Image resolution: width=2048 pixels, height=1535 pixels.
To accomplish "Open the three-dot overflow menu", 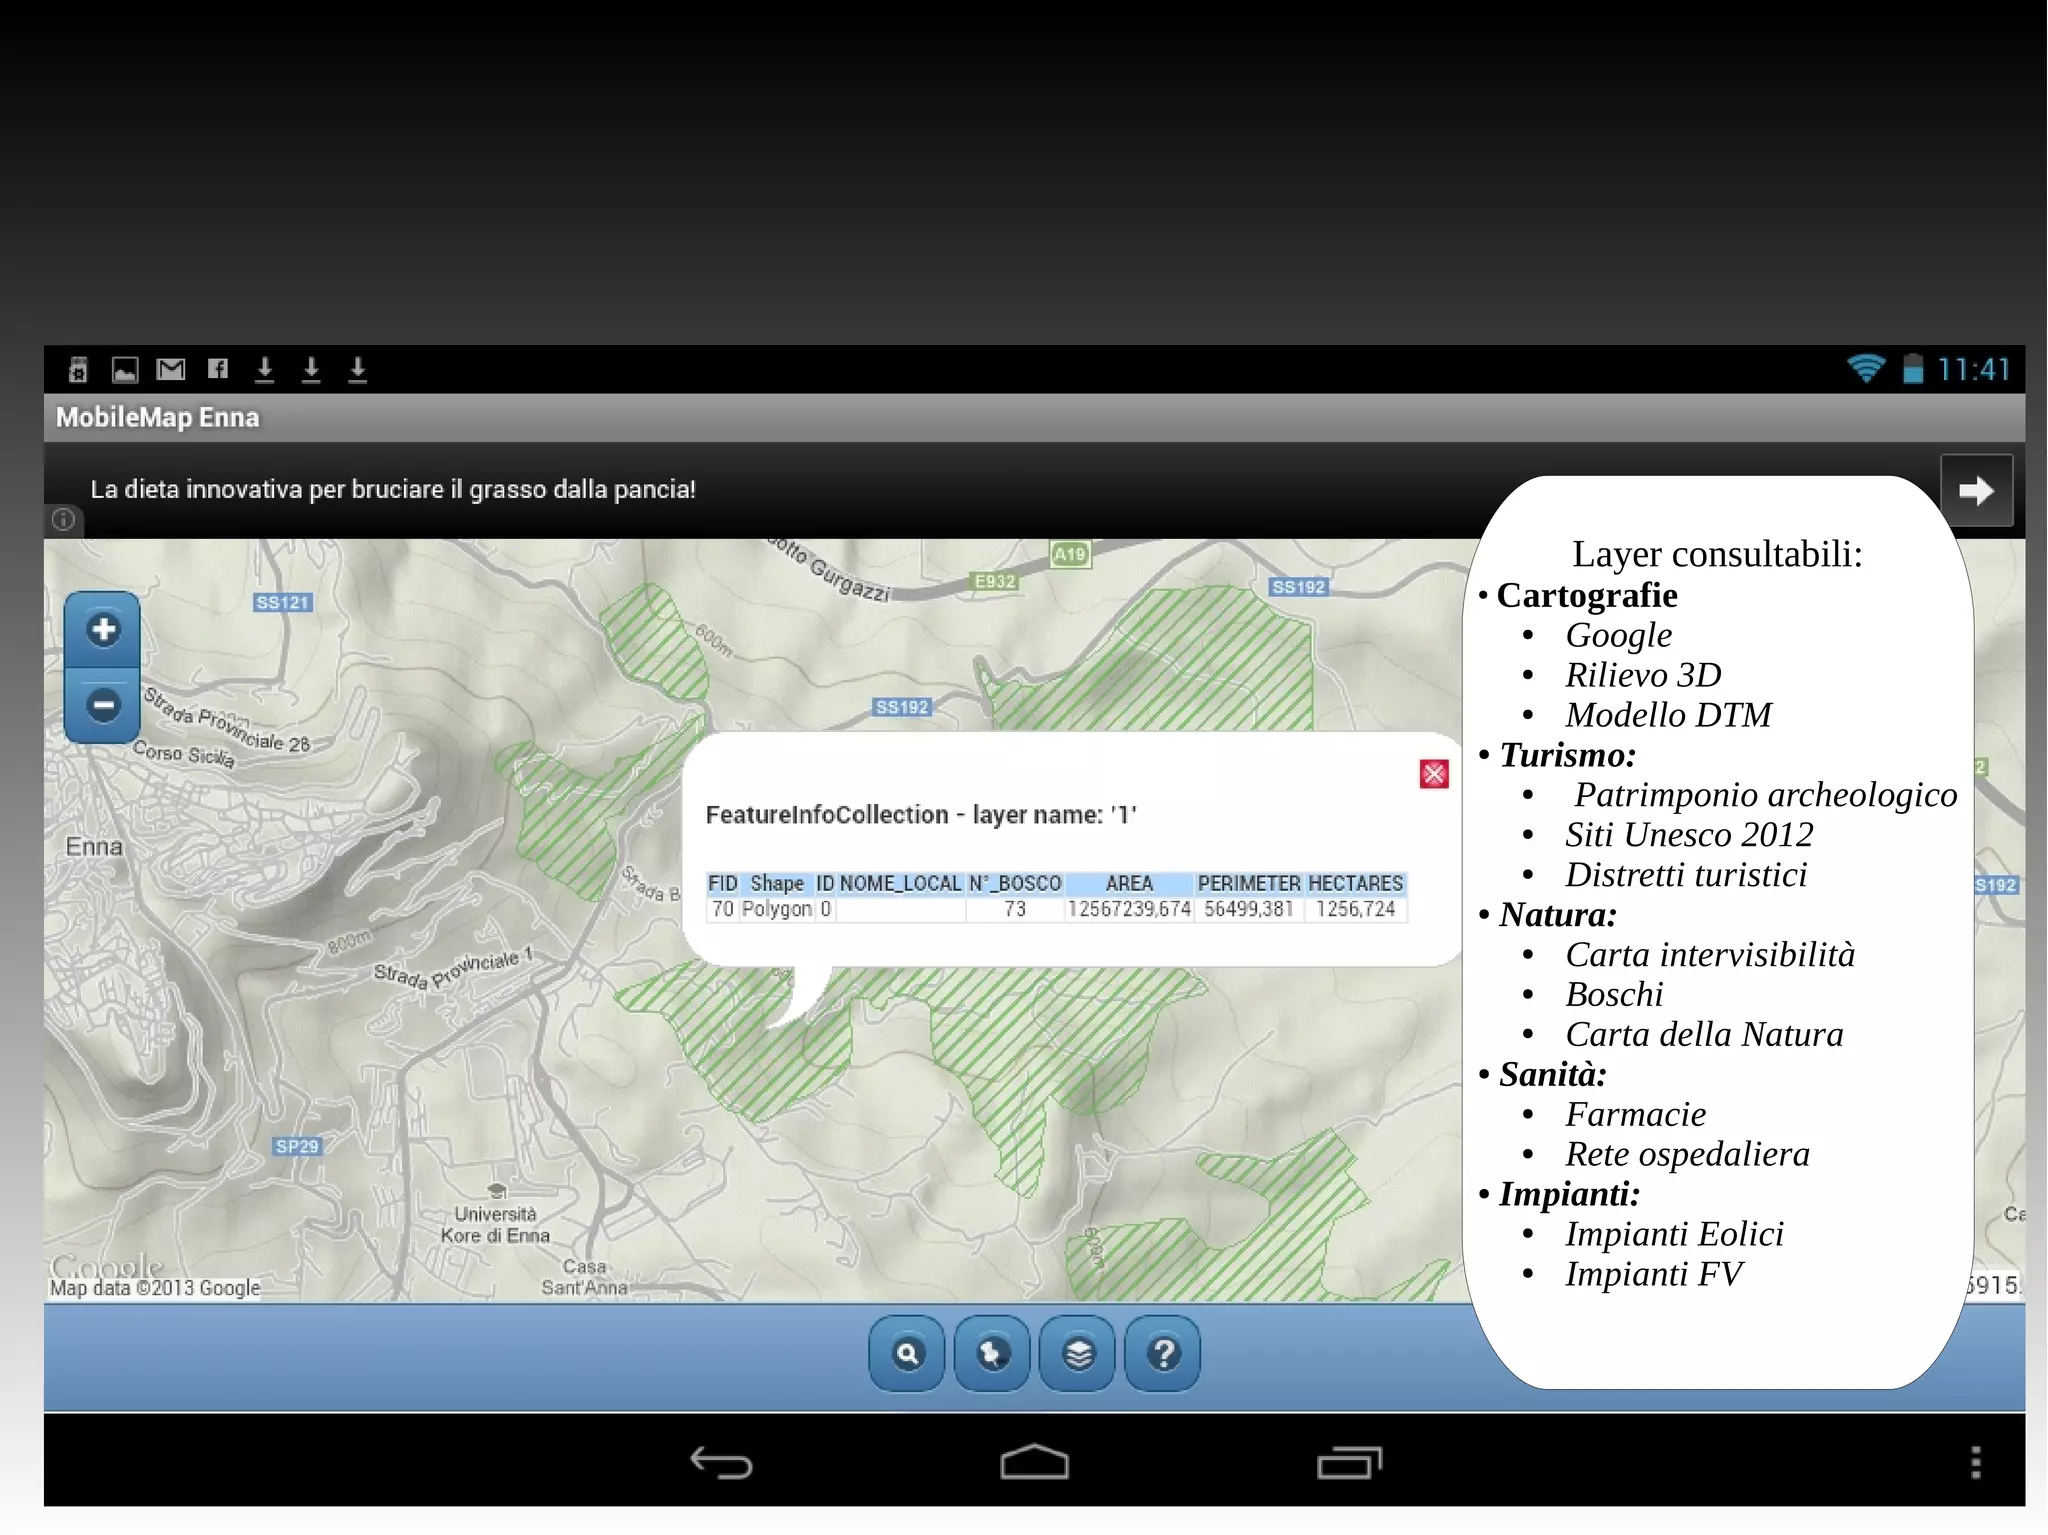I will click(1975, 1462).
